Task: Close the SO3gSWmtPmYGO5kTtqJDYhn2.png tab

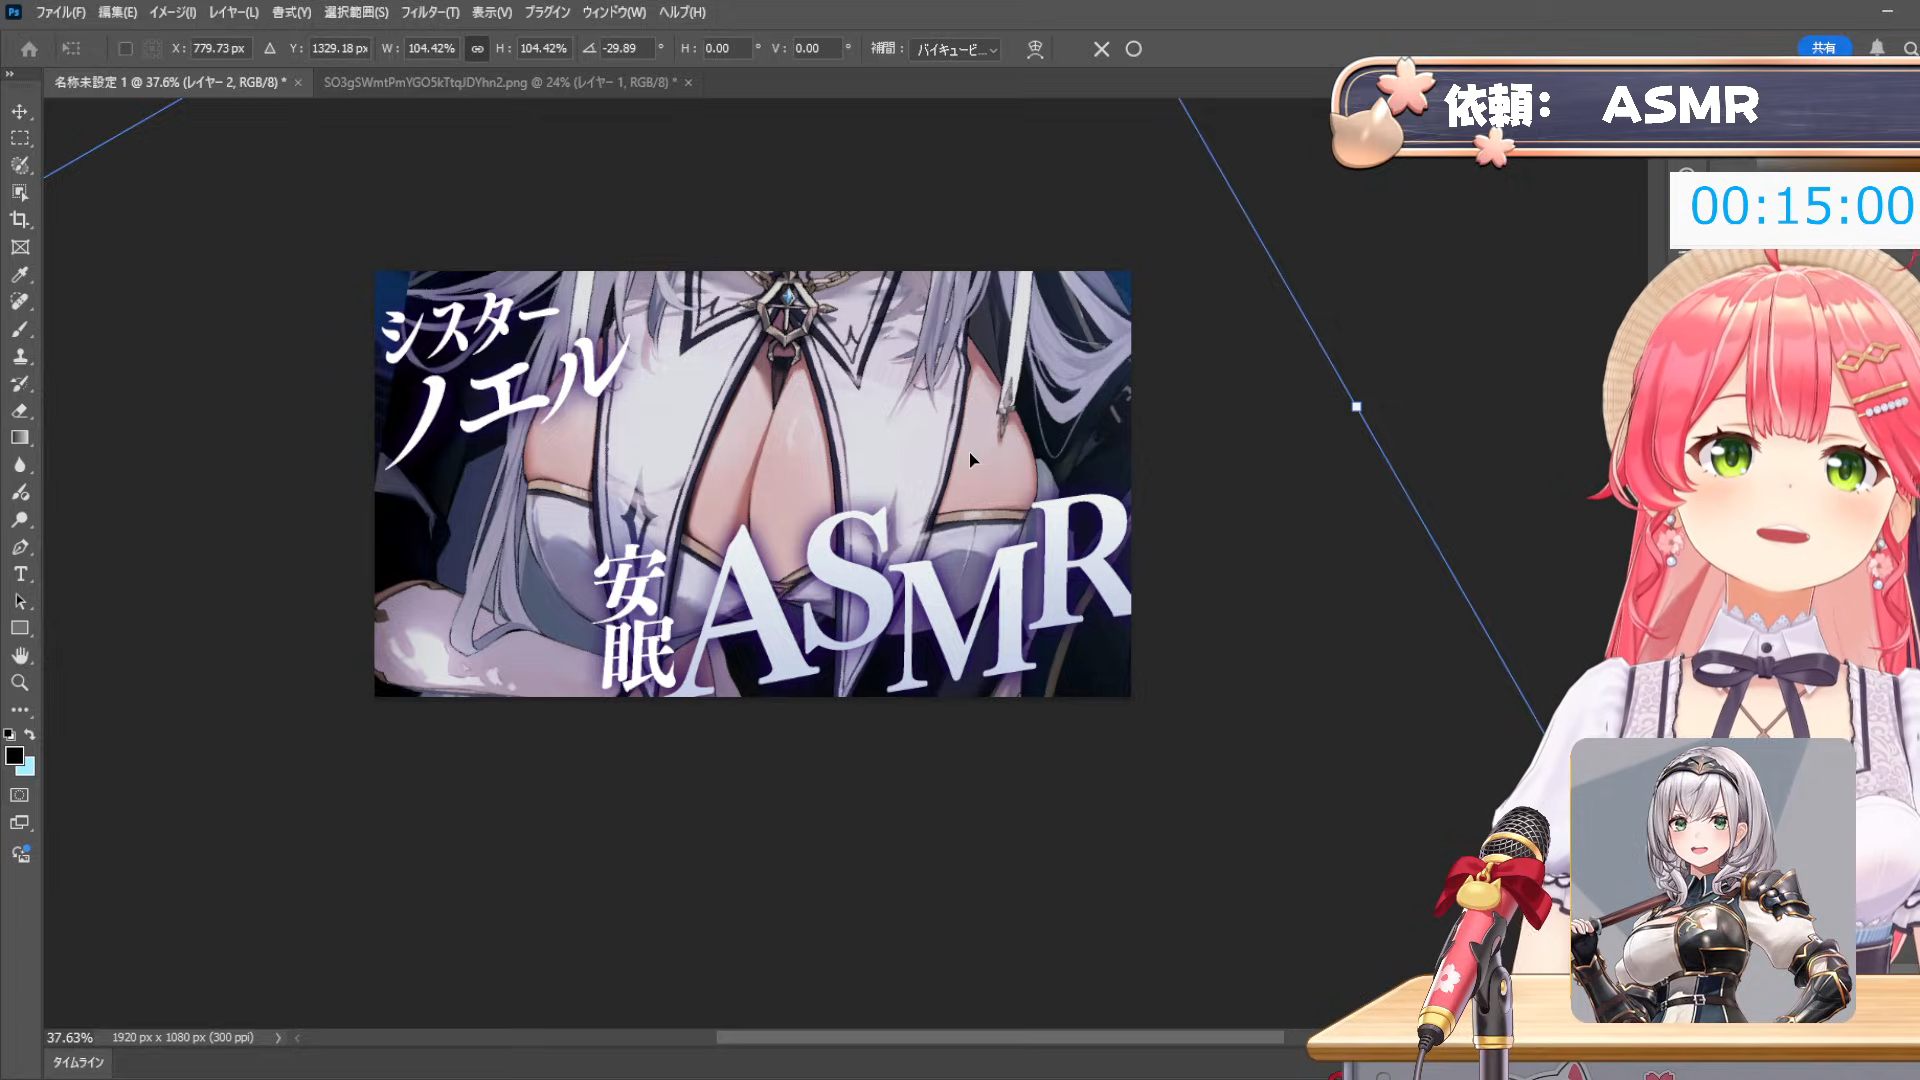Action: [688, 82]
